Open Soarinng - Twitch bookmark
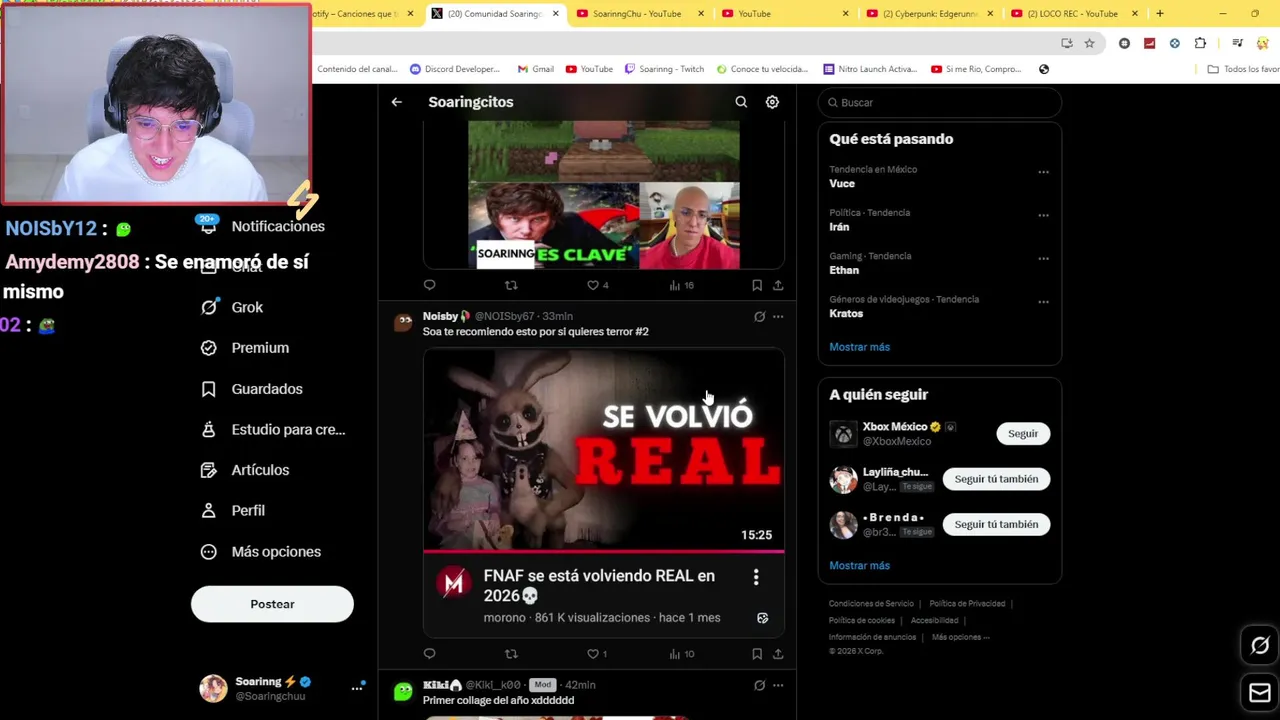 click(664, 69)
